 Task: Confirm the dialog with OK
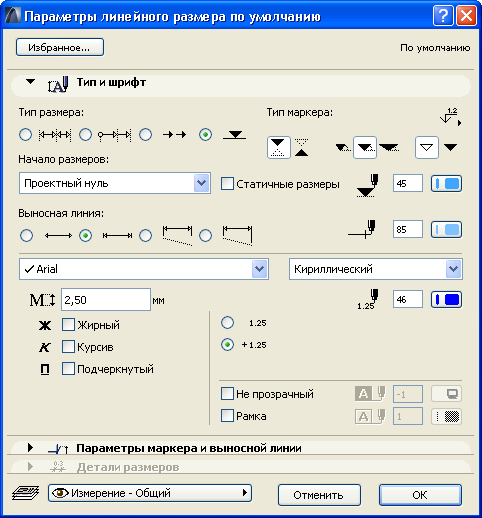coord(420,495)
